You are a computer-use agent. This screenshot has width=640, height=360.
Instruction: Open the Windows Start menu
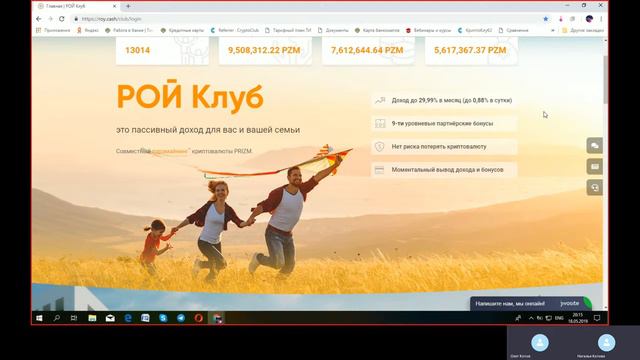click(x=39, y=318)
